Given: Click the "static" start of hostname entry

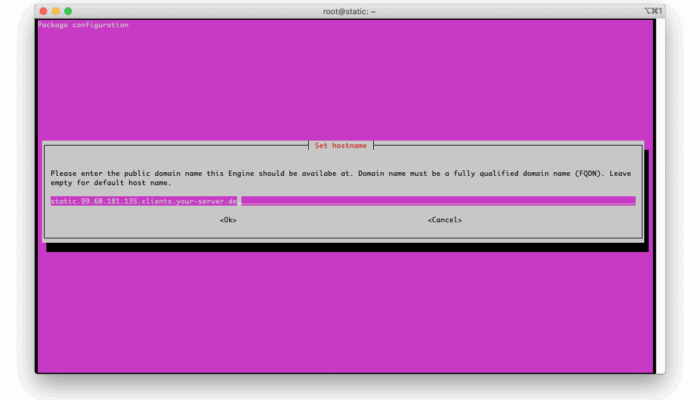Looking at the screenshot, I should pyautogui.click(x=62, y=201).
